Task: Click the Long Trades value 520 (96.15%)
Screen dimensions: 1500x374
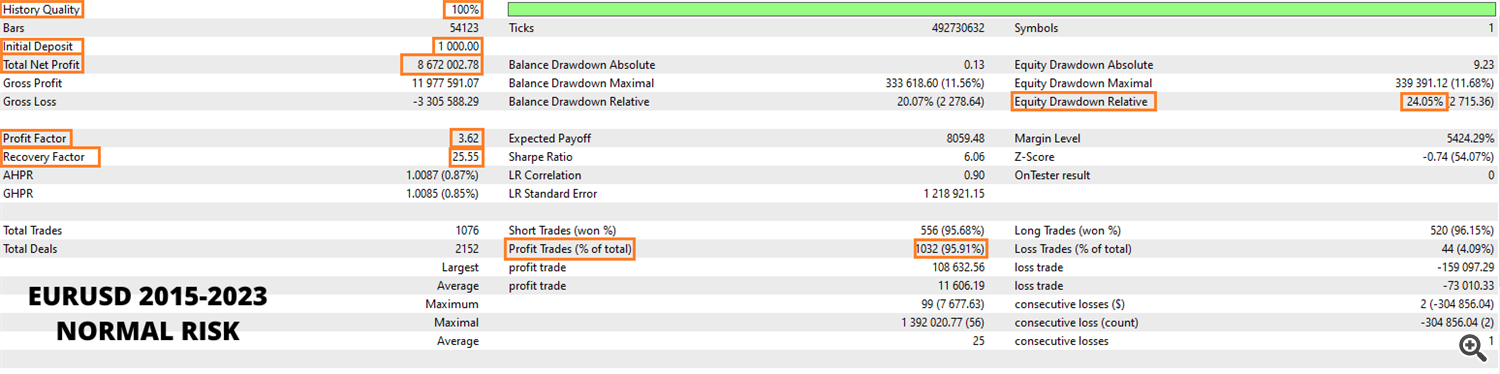Action: [x=1462, y=230]
